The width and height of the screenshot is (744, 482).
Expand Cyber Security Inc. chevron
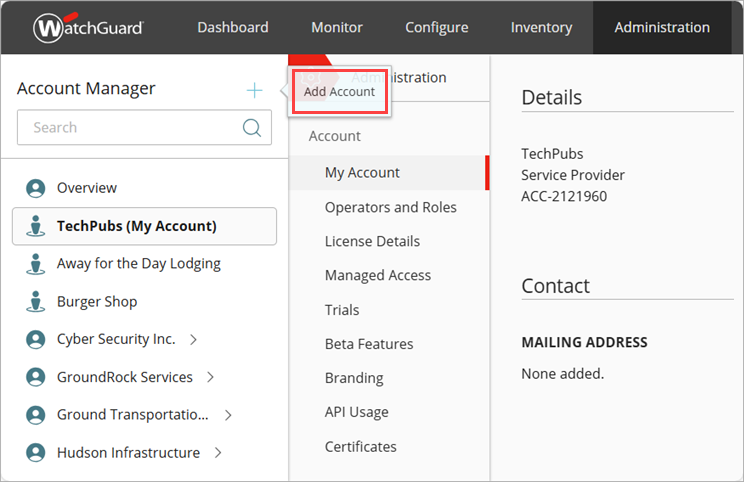[193, 339]
